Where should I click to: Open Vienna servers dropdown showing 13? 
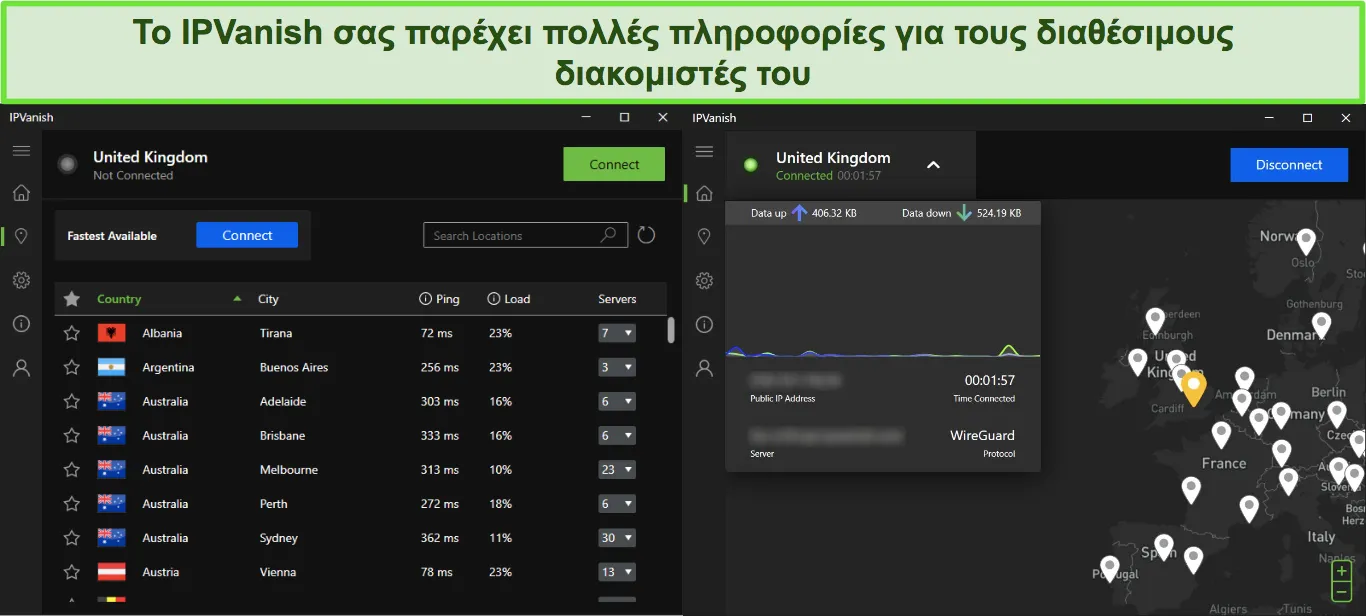(617, 572)
